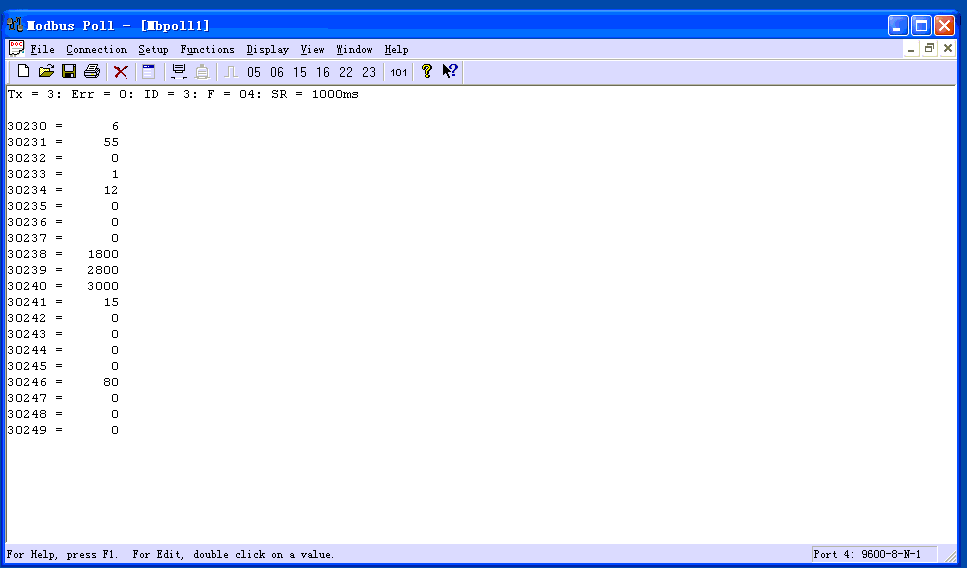Viewport: 967px width, 568px height.
Task: Click the printer icon in toolbar
Action: pos(92,71)
